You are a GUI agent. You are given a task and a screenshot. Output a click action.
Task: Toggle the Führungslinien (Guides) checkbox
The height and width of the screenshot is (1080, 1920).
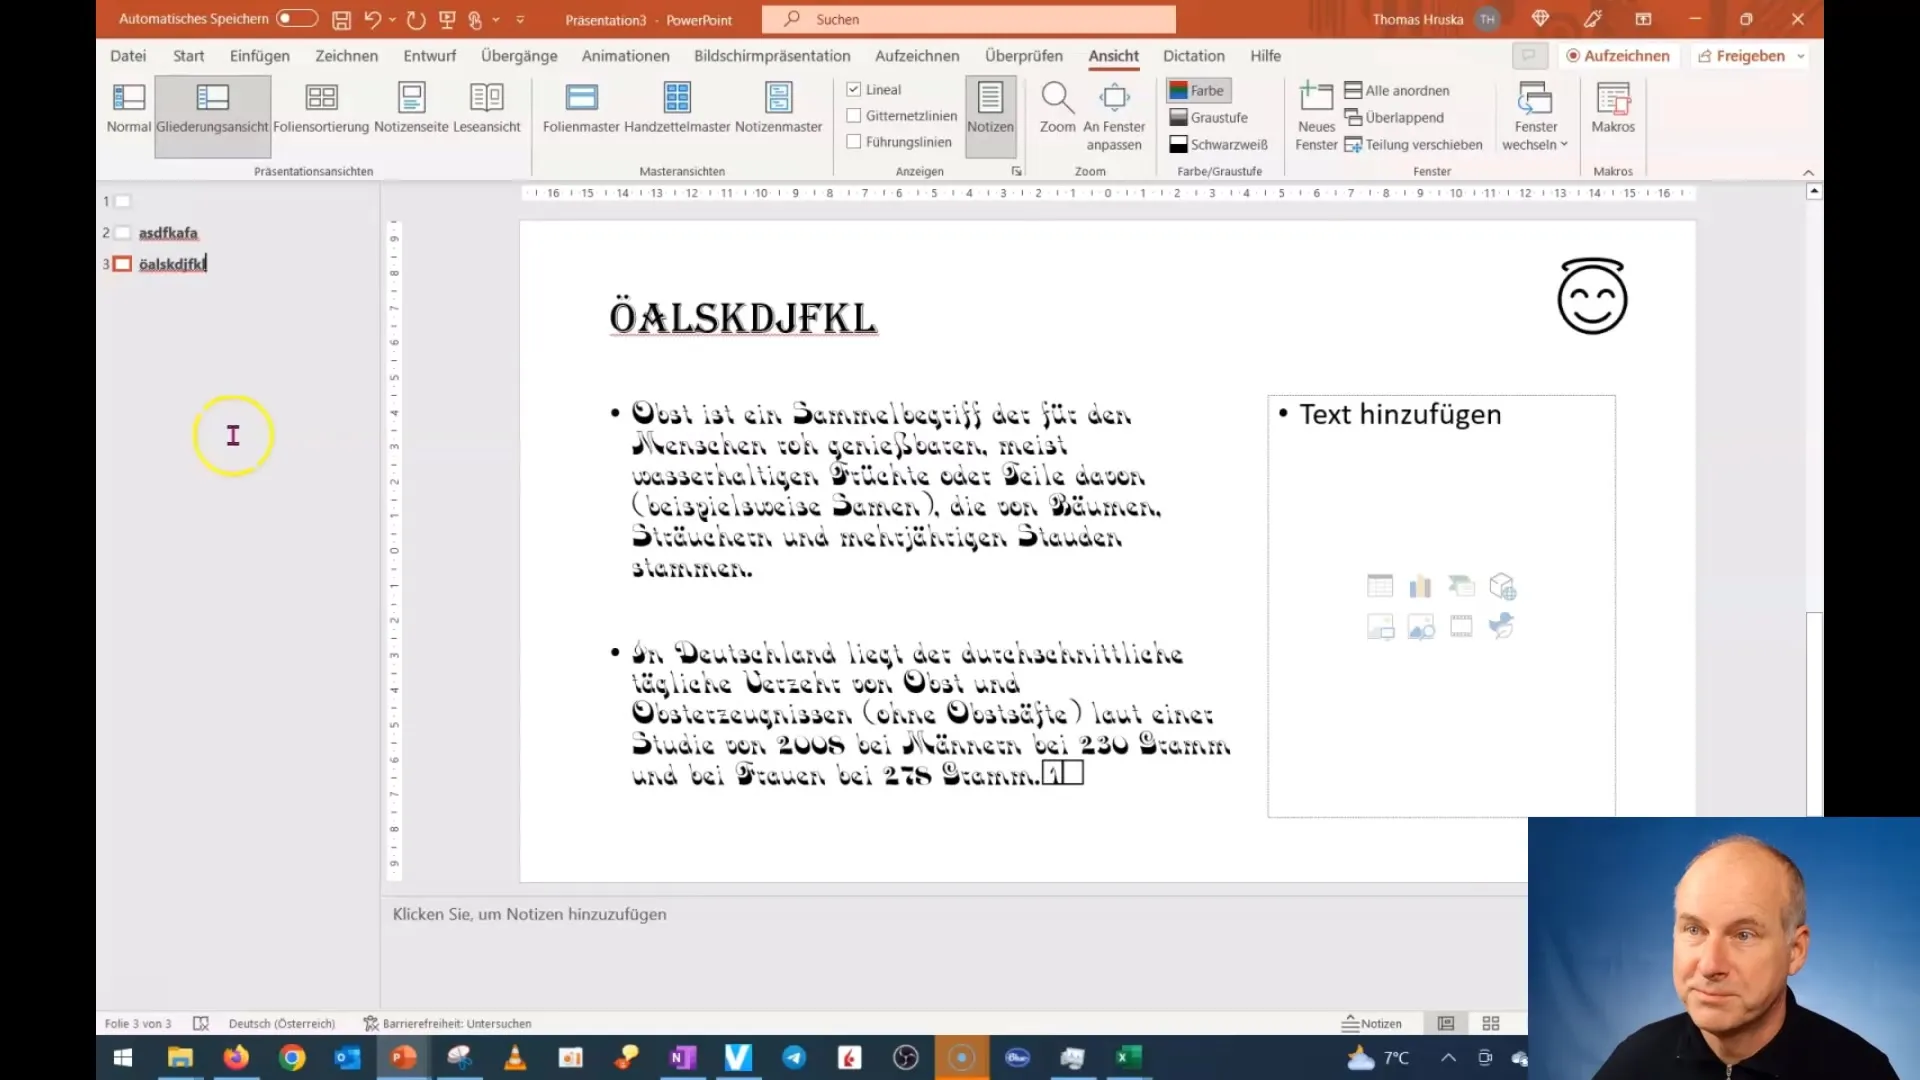coord(856,141)
